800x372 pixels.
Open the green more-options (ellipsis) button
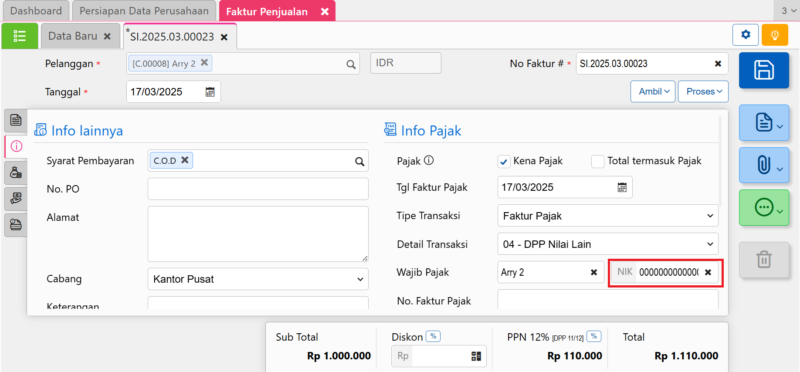tap(764, 207)
